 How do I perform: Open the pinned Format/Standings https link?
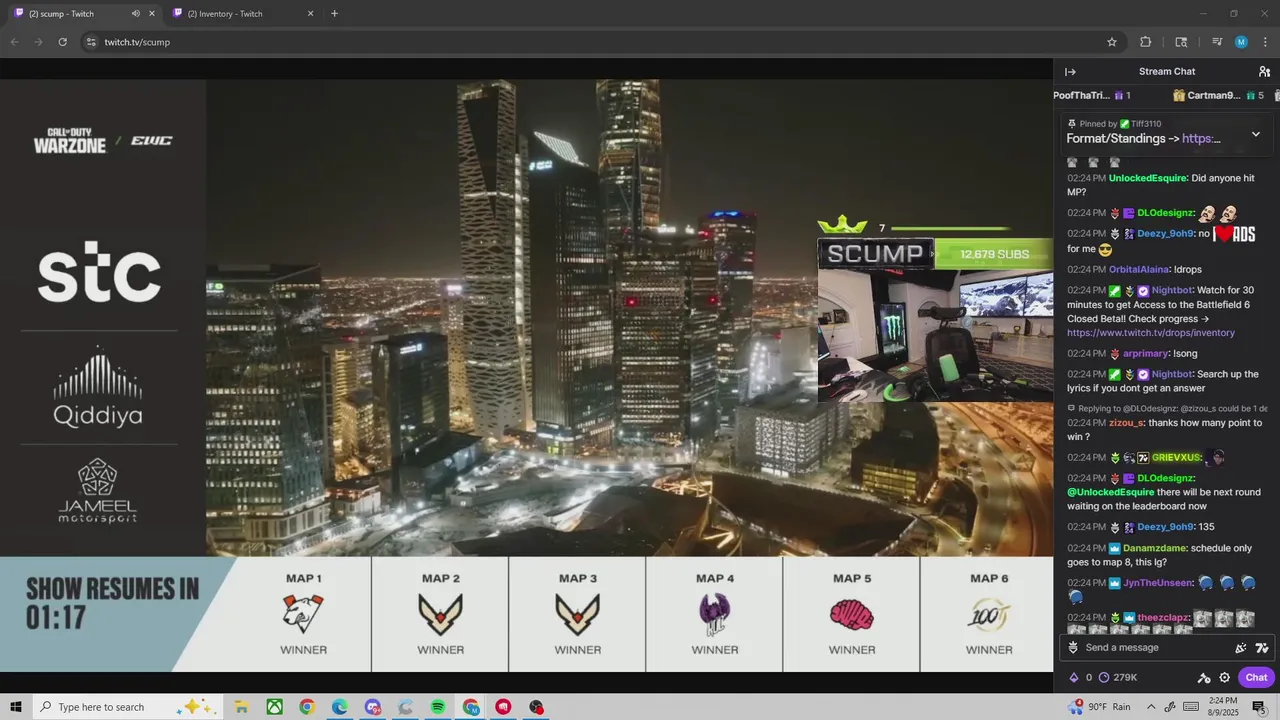1201,139
